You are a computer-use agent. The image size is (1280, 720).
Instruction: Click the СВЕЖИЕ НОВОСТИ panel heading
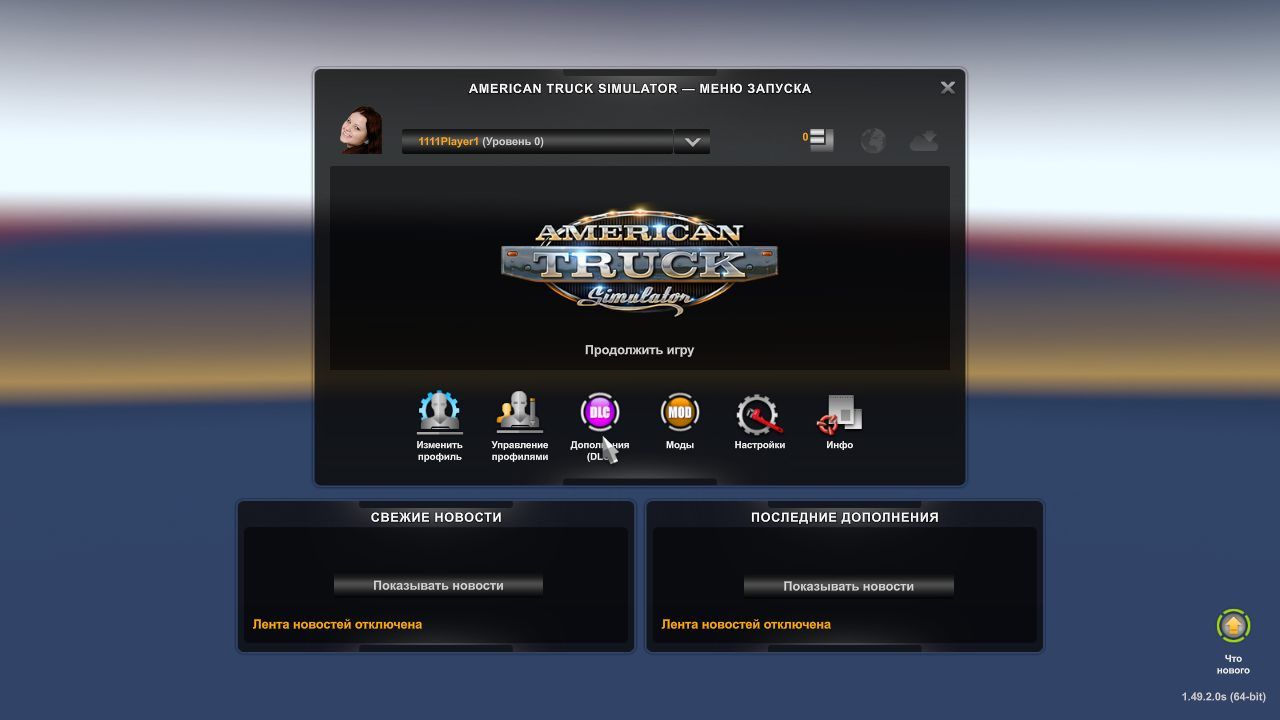pos(436,517)
